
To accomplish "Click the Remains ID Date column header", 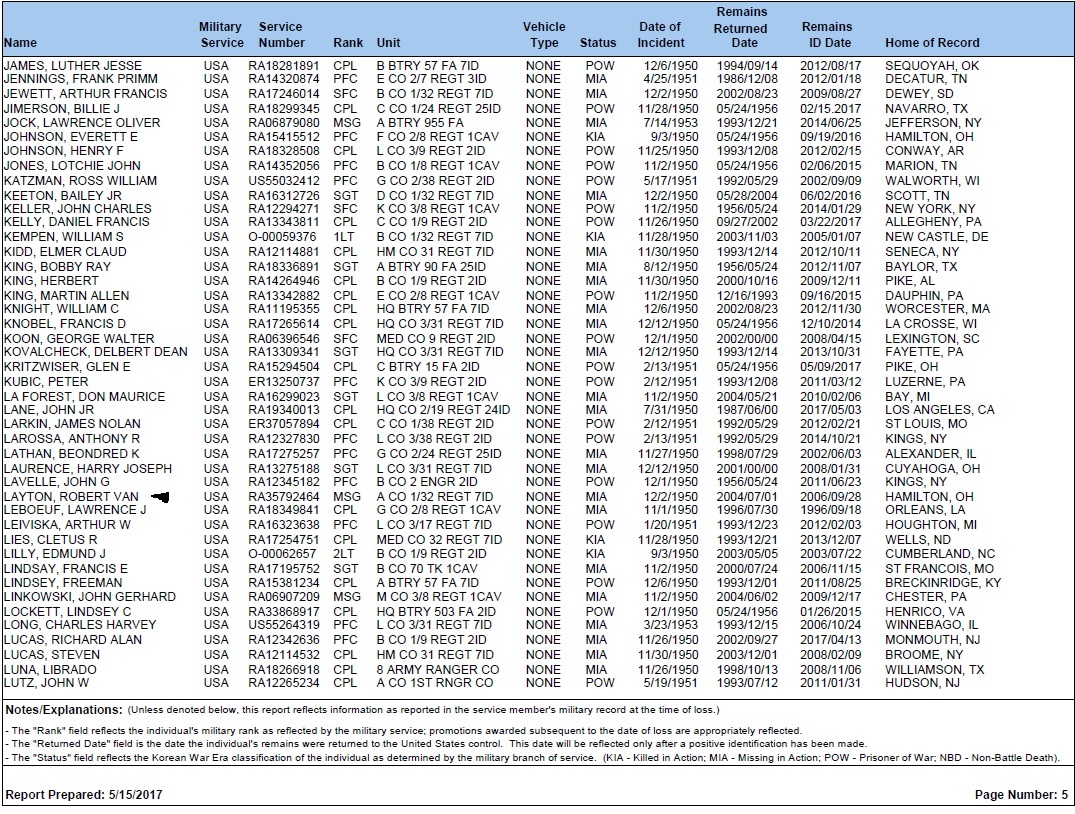I will pyautogui.click(x=827, y=35).
